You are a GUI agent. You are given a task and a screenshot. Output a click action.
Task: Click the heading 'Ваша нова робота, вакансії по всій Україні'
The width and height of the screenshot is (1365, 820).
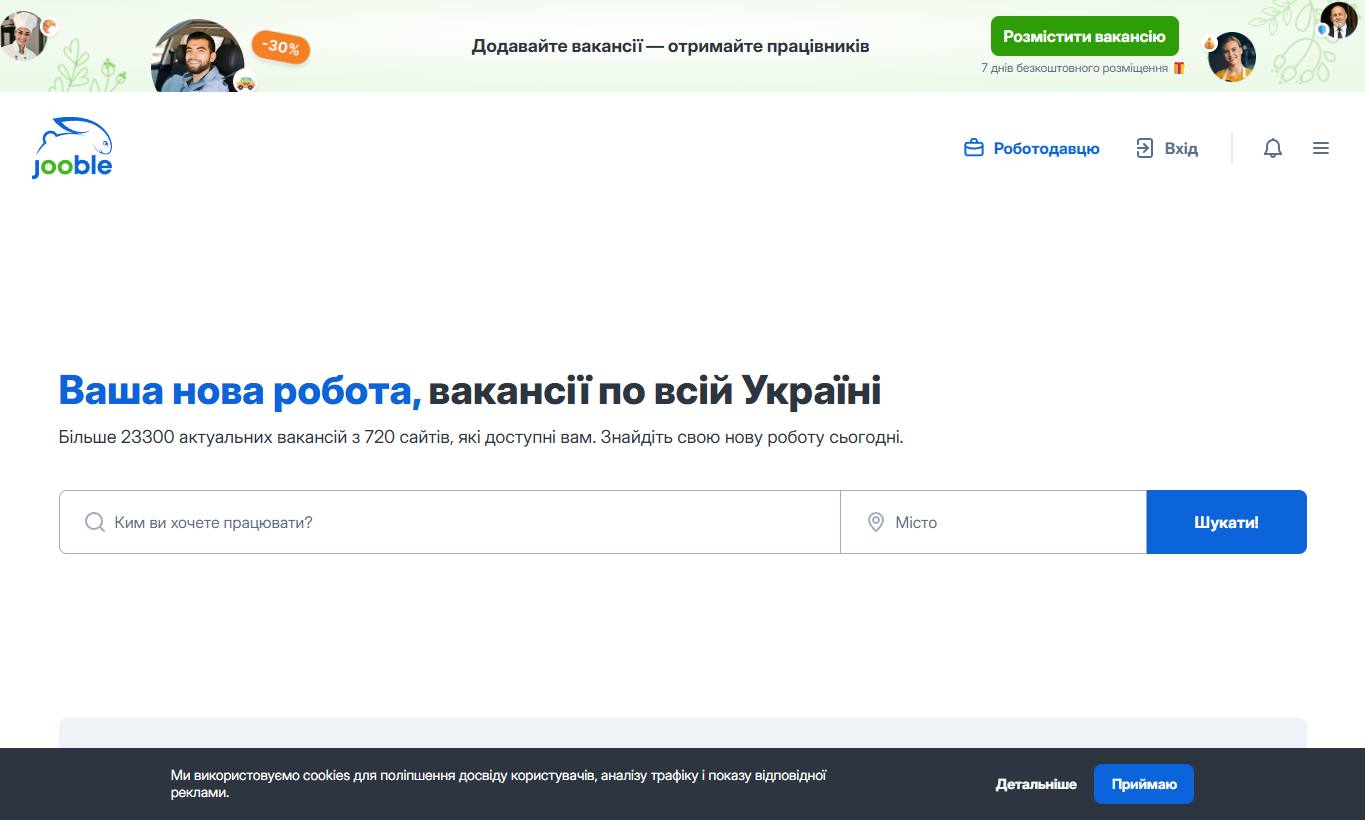pos(470,391)
